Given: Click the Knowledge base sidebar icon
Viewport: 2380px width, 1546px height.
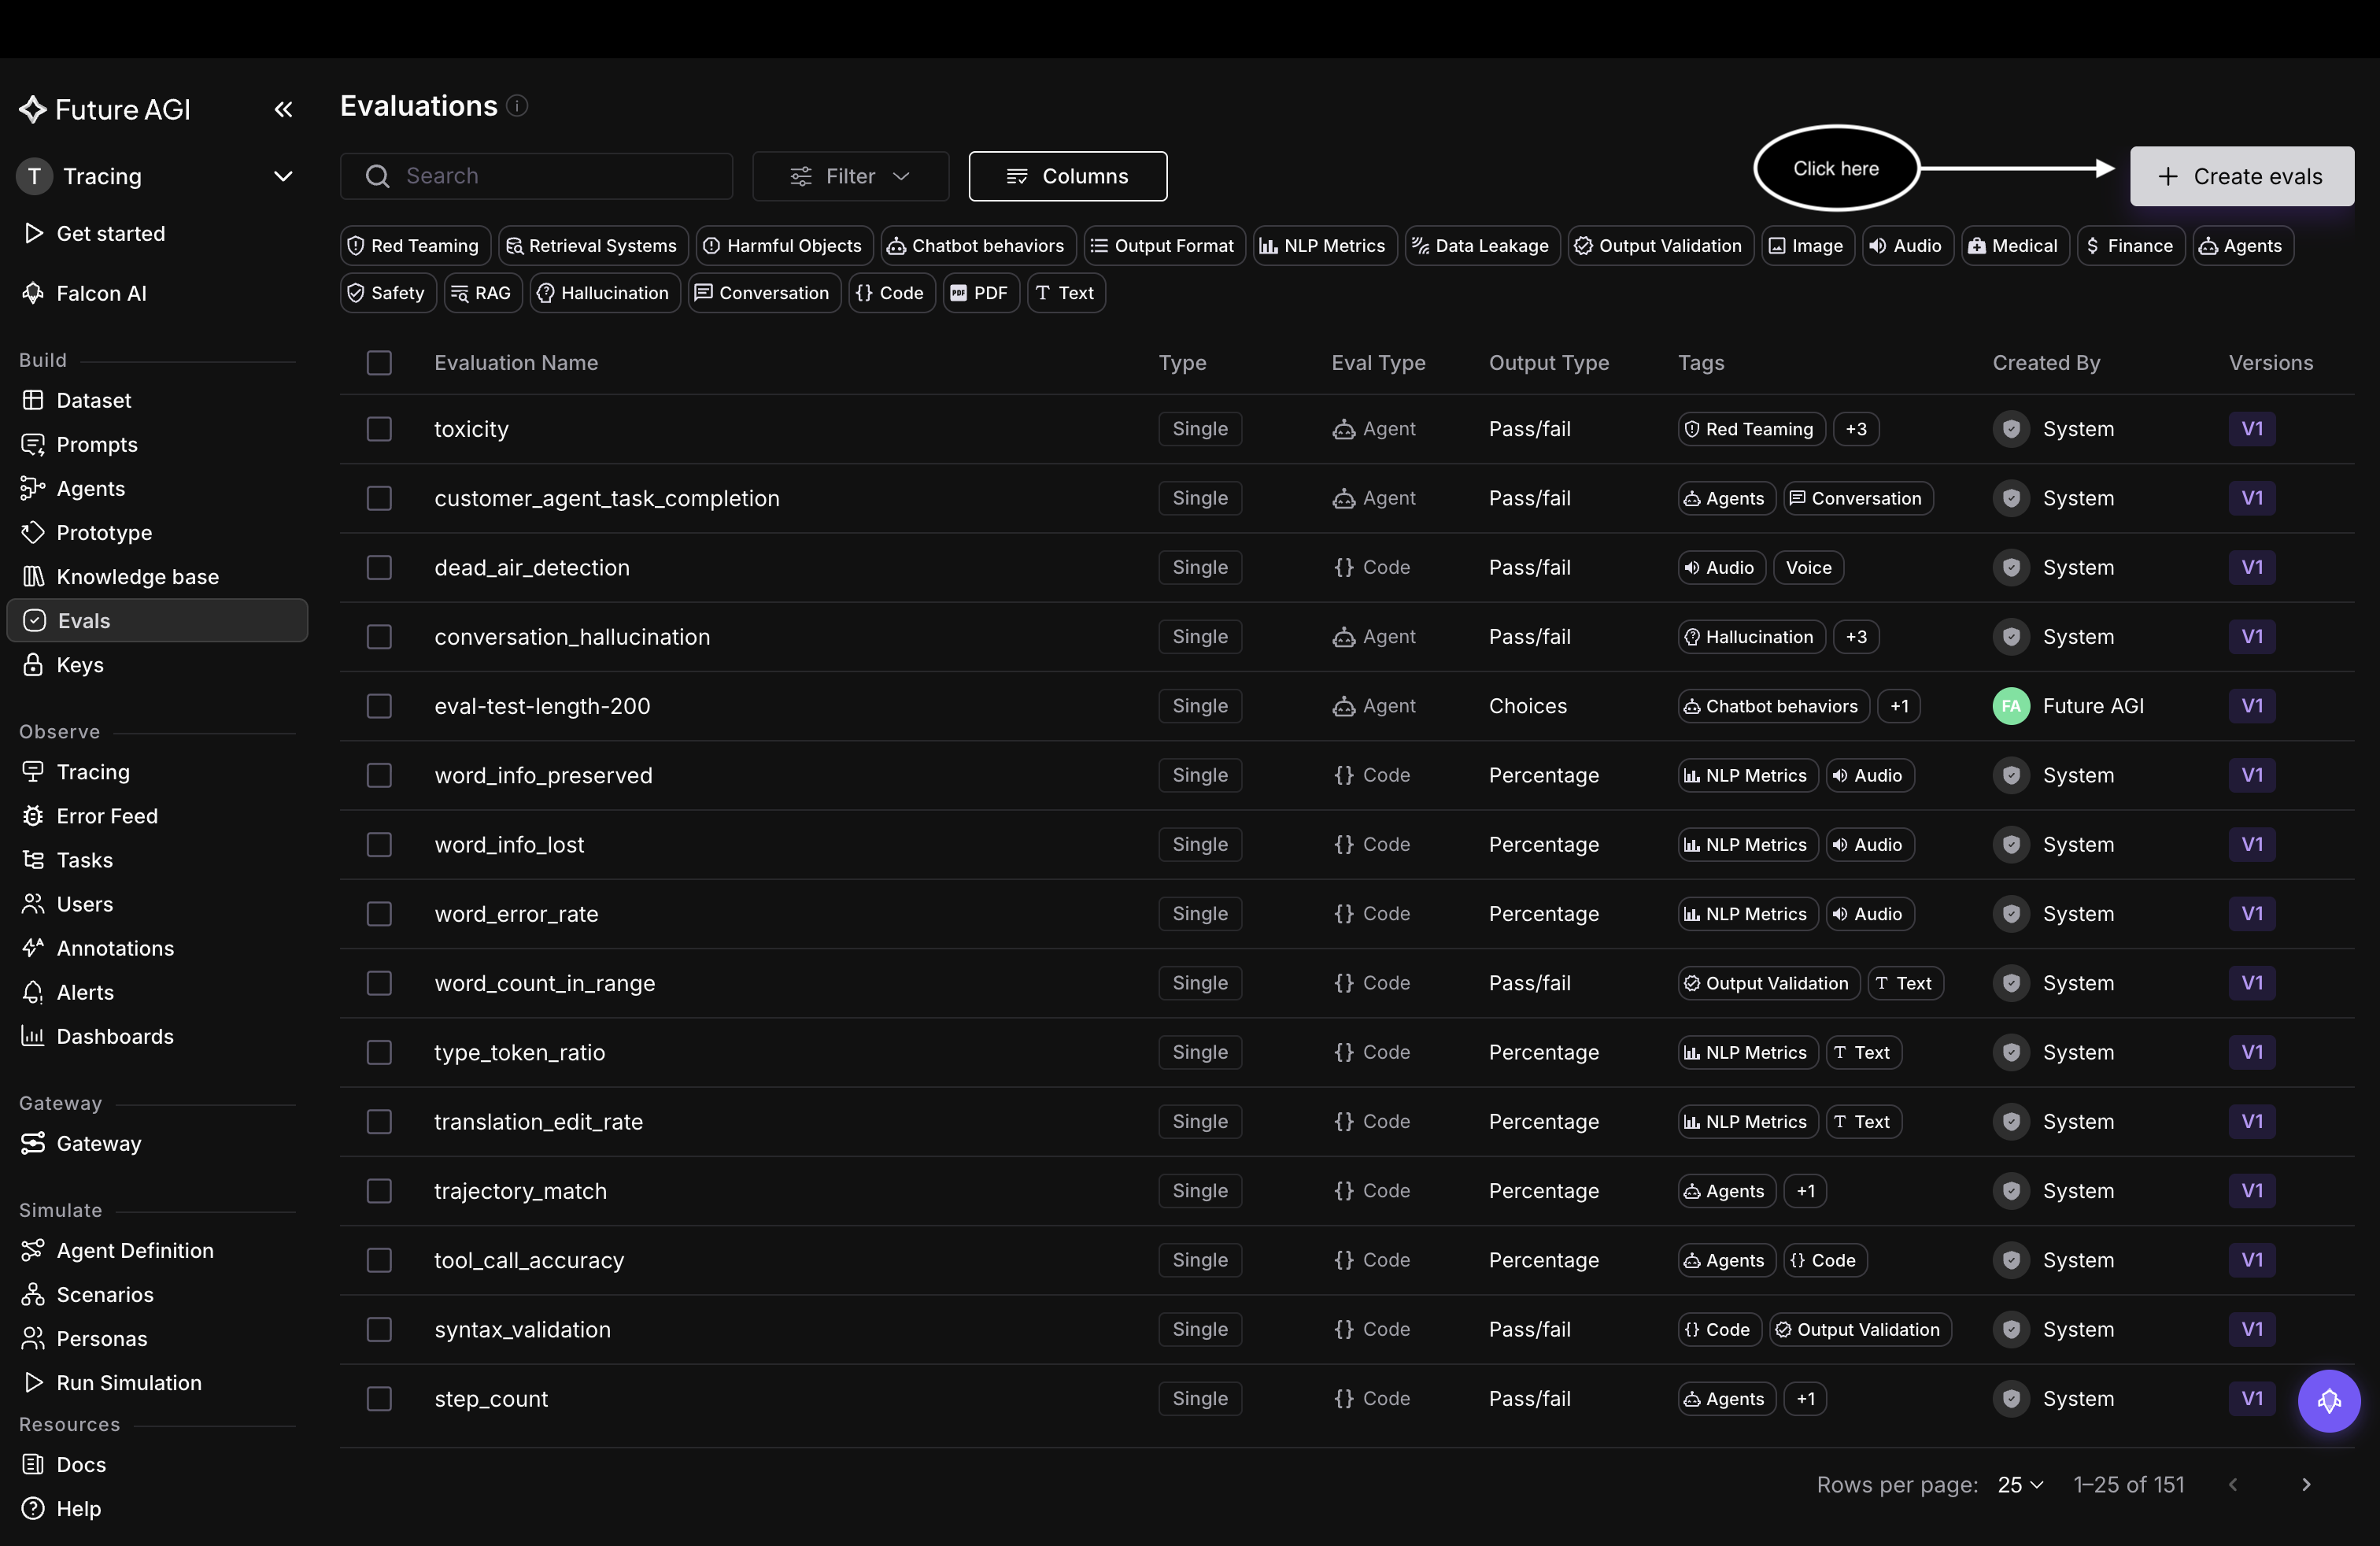Looking at the screenshot, I should [33, 576].
